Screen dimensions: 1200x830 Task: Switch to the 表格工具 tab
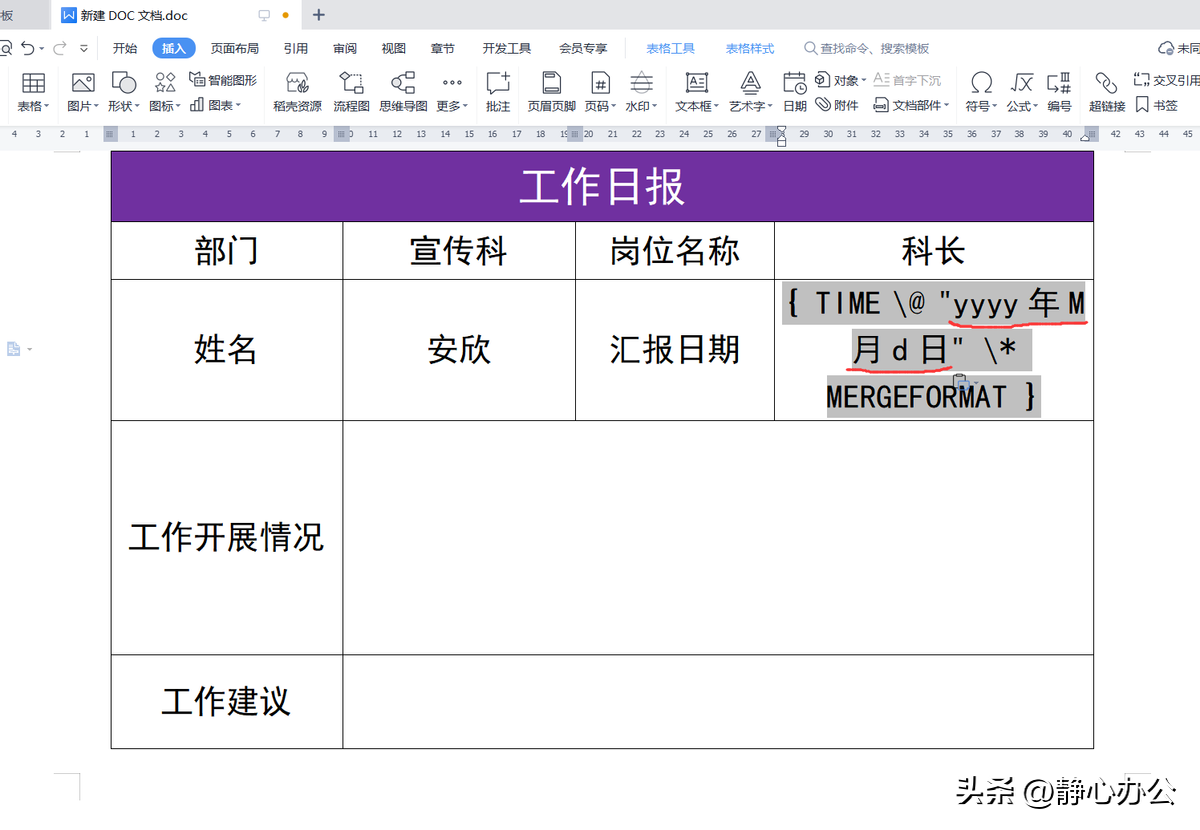point(670,48)
